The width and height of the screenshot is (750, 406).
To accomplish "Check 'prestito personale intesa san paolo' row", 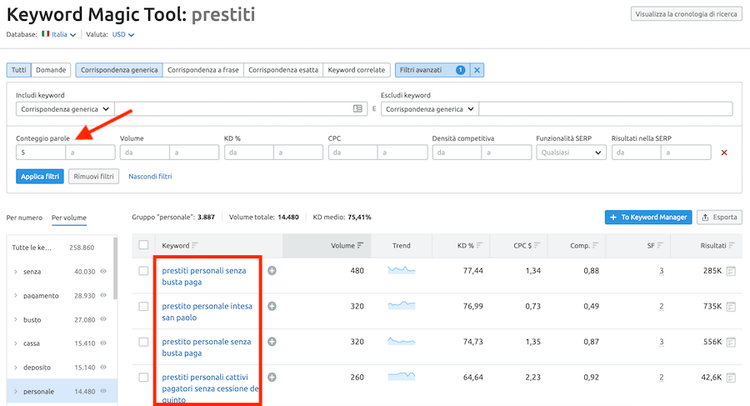I will click(143, 306).
